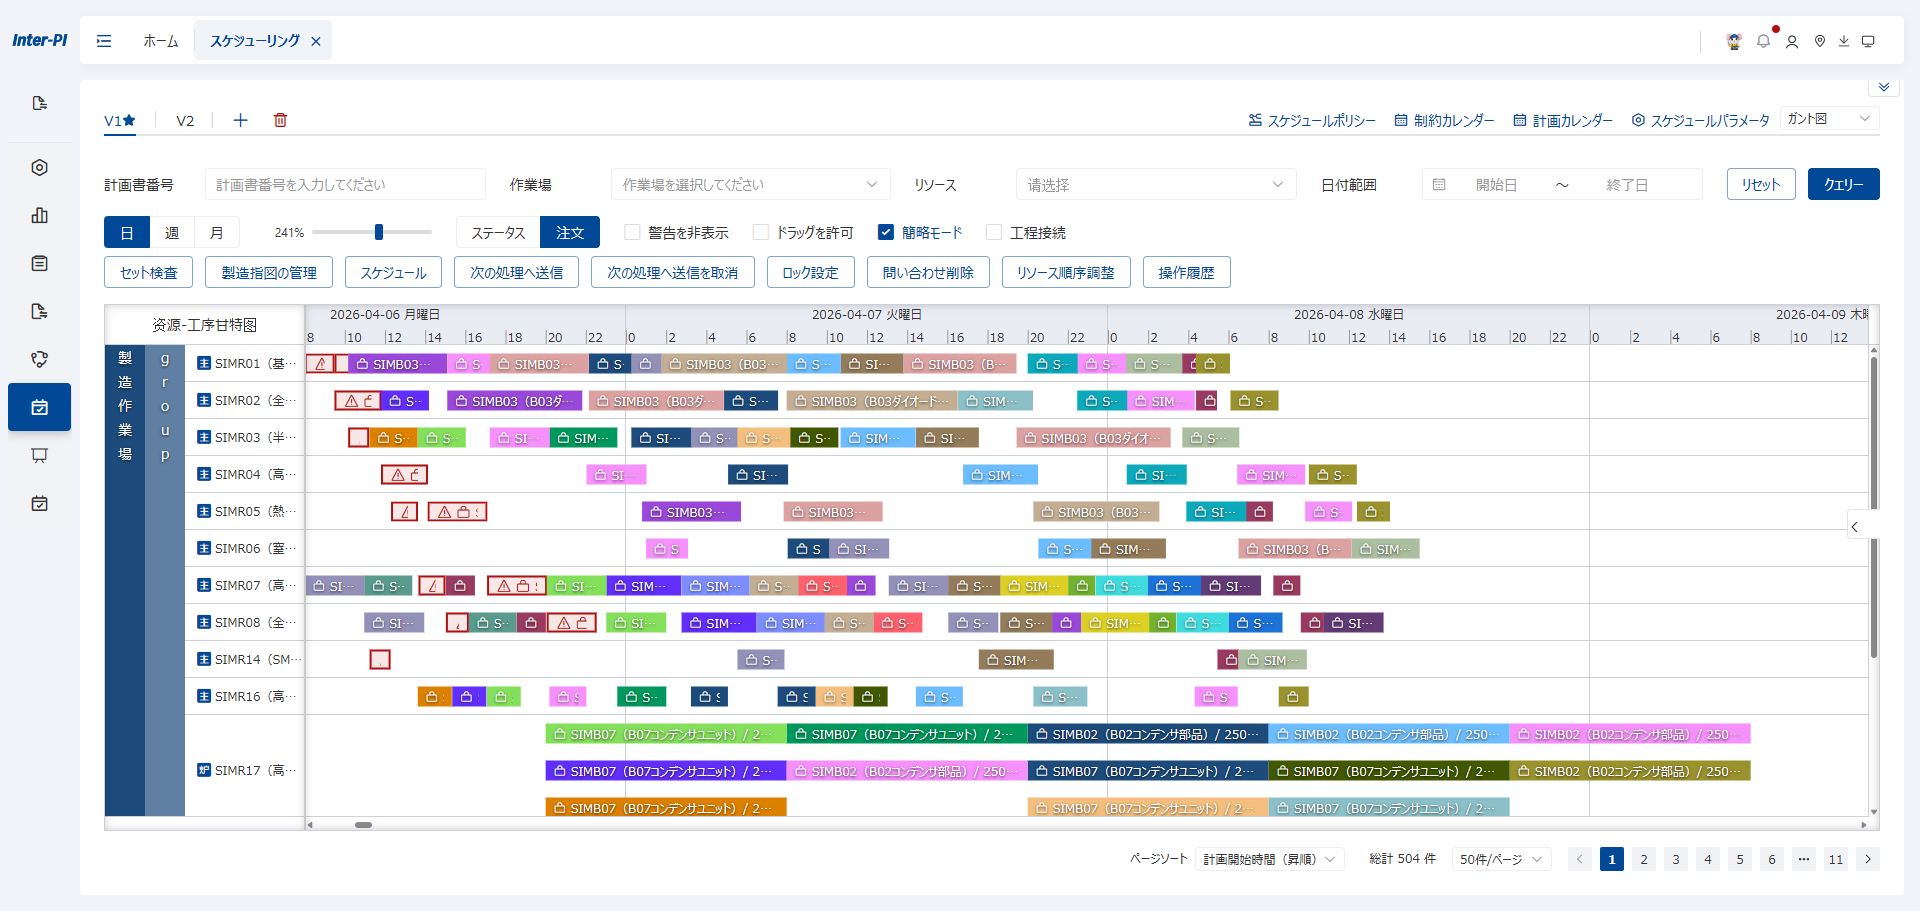The width and height of the screenshot is (1920, 911).
Task: Open the 50件/ページ page size dropdown
Action: click(1502, 859)
